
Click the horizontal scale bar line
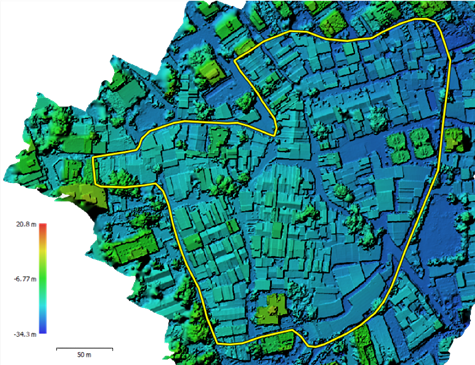84,349
